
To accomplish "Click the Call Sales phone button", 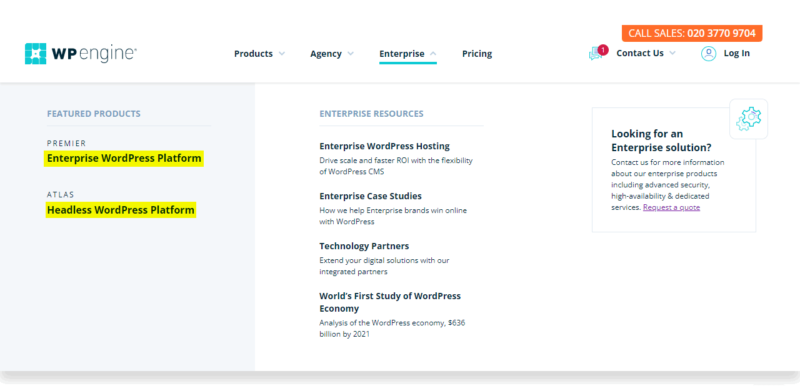I will [692, 33].
